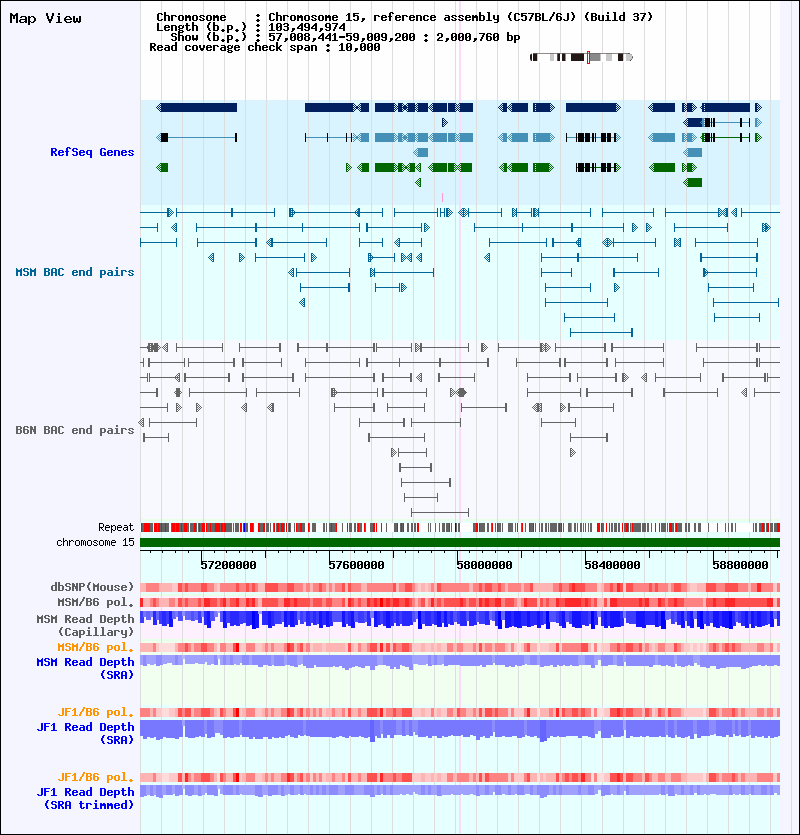Click the Read coverage check span text
The width and height of the screenshot is (800, 835).
(265, 47)
